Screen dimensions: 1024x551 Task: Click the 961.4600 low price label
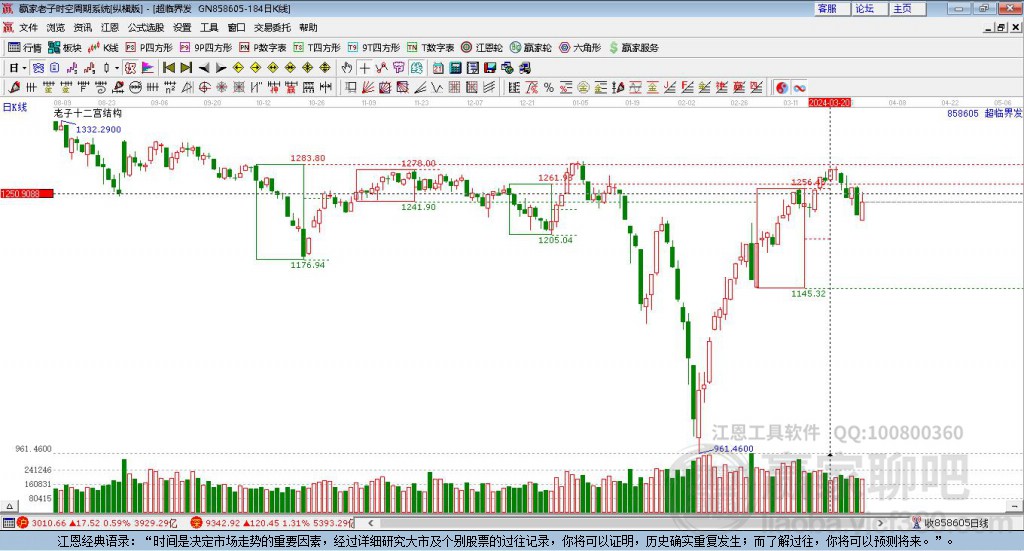pyautogui.click(x=733, y=449)
